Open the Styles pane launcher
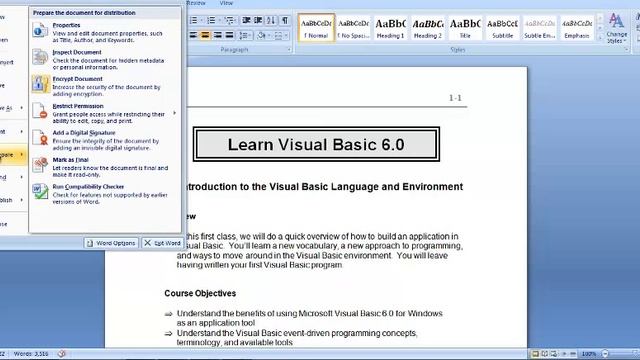This screenshot has width=640, height=360. click(627, 50)
